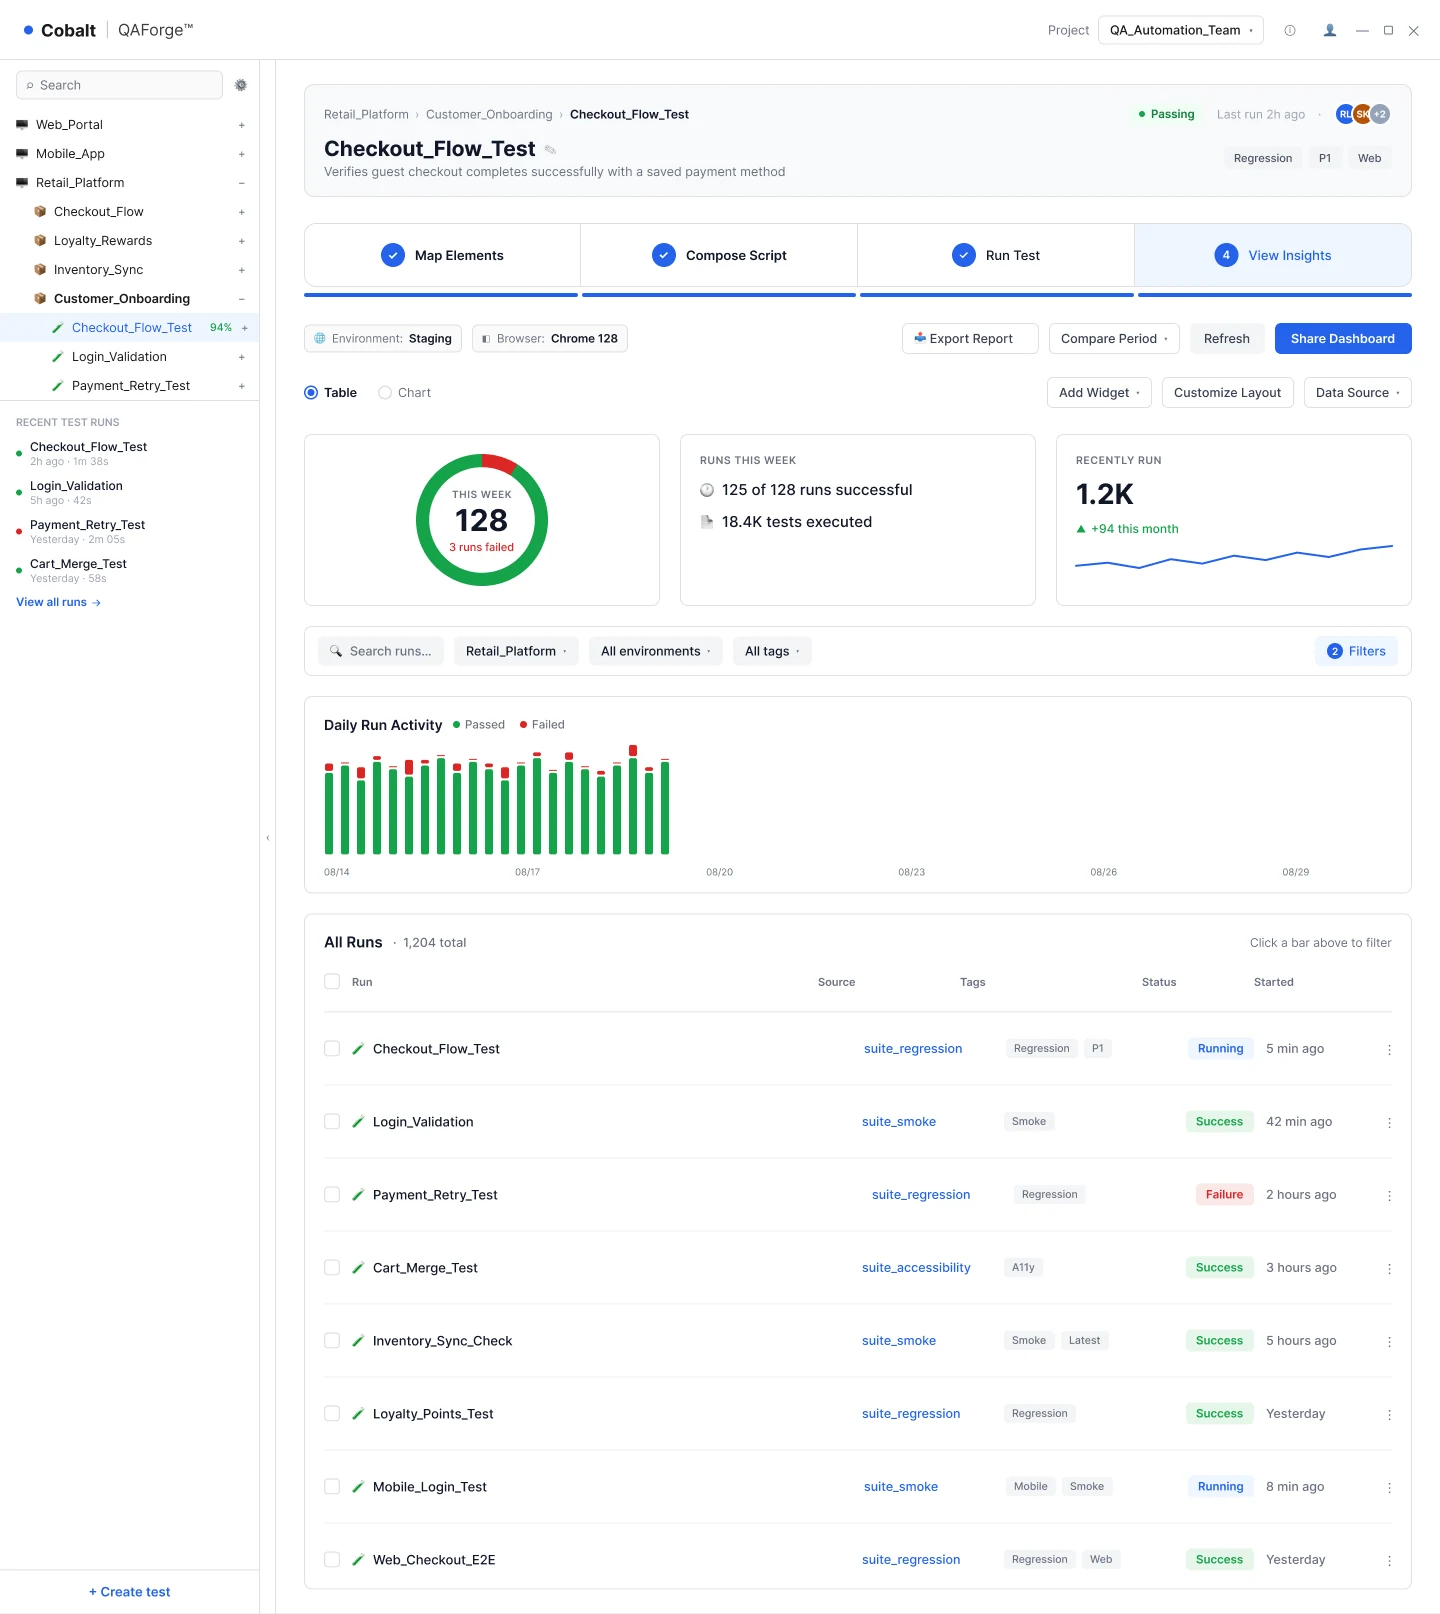Screen dimensions: 1440x1614
Task: Open the QA_Automation_Team project dropdown
Action: [x=1181, y=30]
